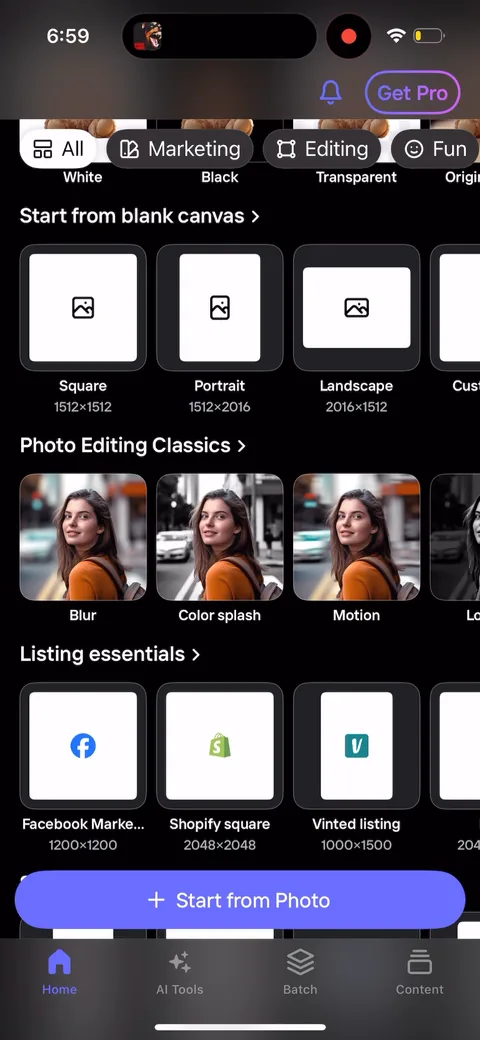Viewport: 480px width, 1040px height.
Task: Tap Start from Photo button
Action: (x=240, y=900)
